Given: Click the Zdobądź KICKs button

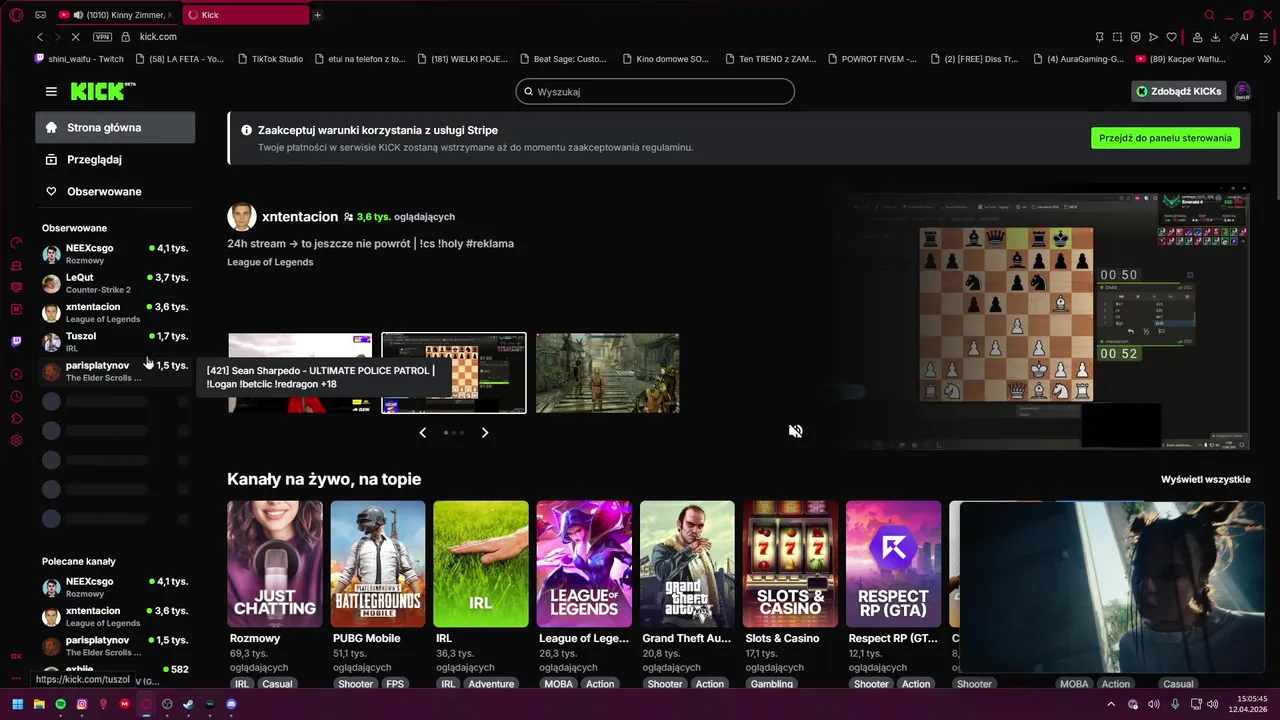Looking at the screenshot, I should tap(1179, 91).
